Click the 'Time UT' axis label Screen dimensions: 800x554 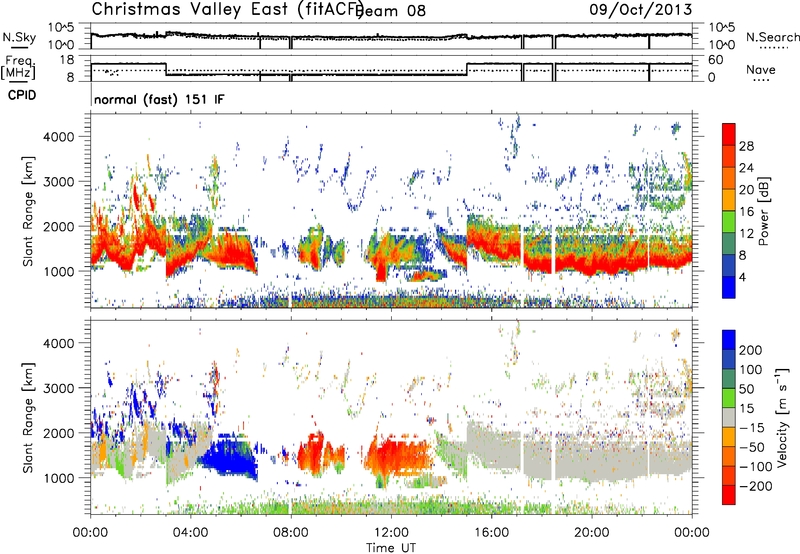391,547
